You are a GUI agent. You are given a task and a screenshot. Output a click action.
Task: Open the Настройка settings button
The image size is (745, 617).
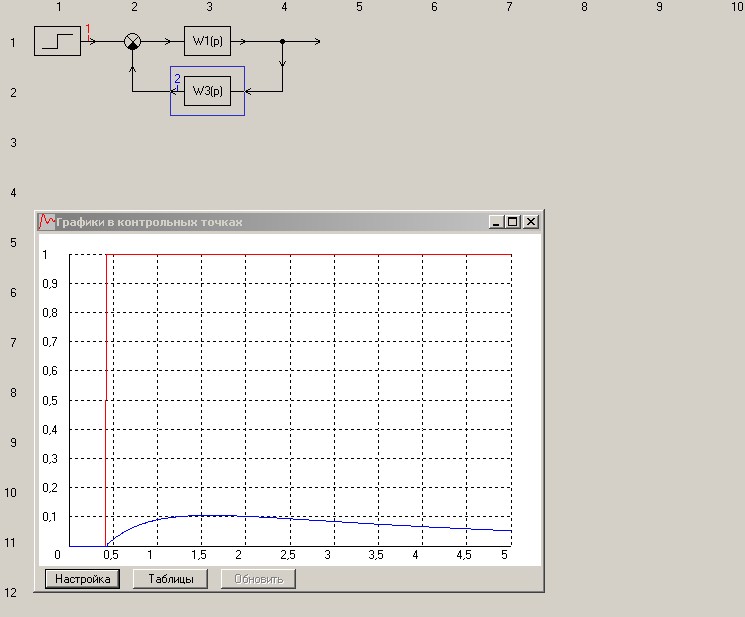(x=82, y=579)
